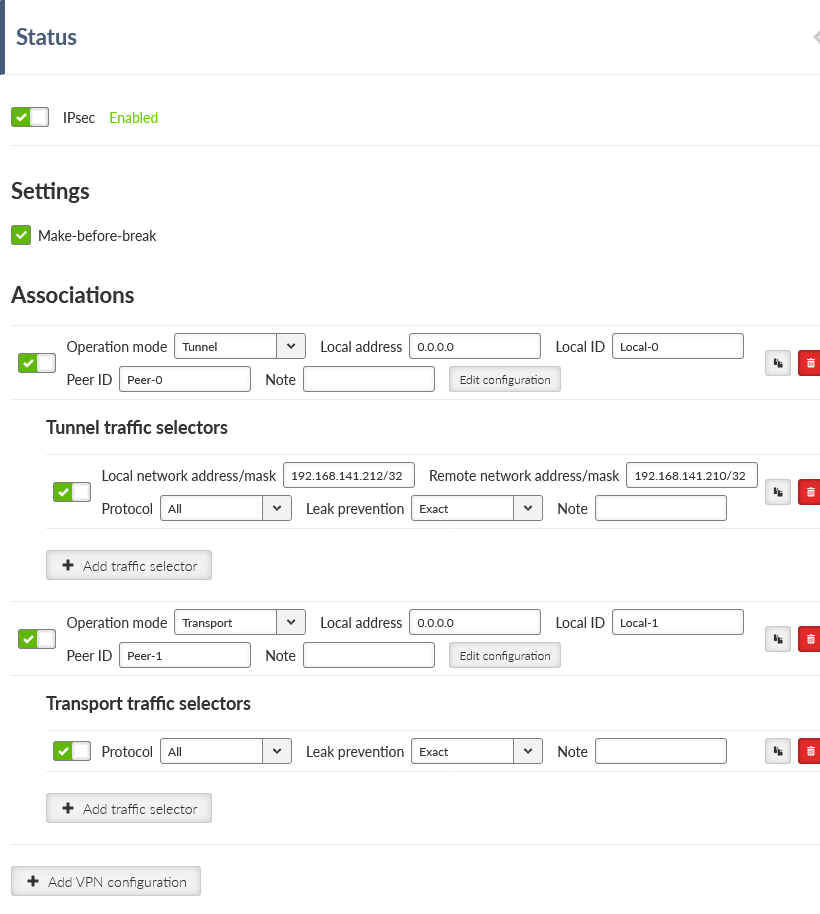The width and height of the screenshot is (820, 914).
Task: Uncheck the Make-before-break checkbox
Action: click(21, 235)
